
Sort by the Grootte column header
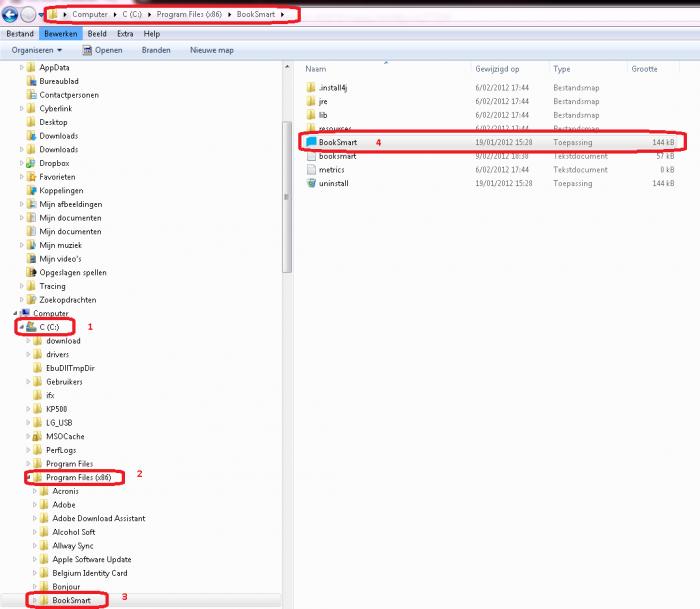pos(644,69)
